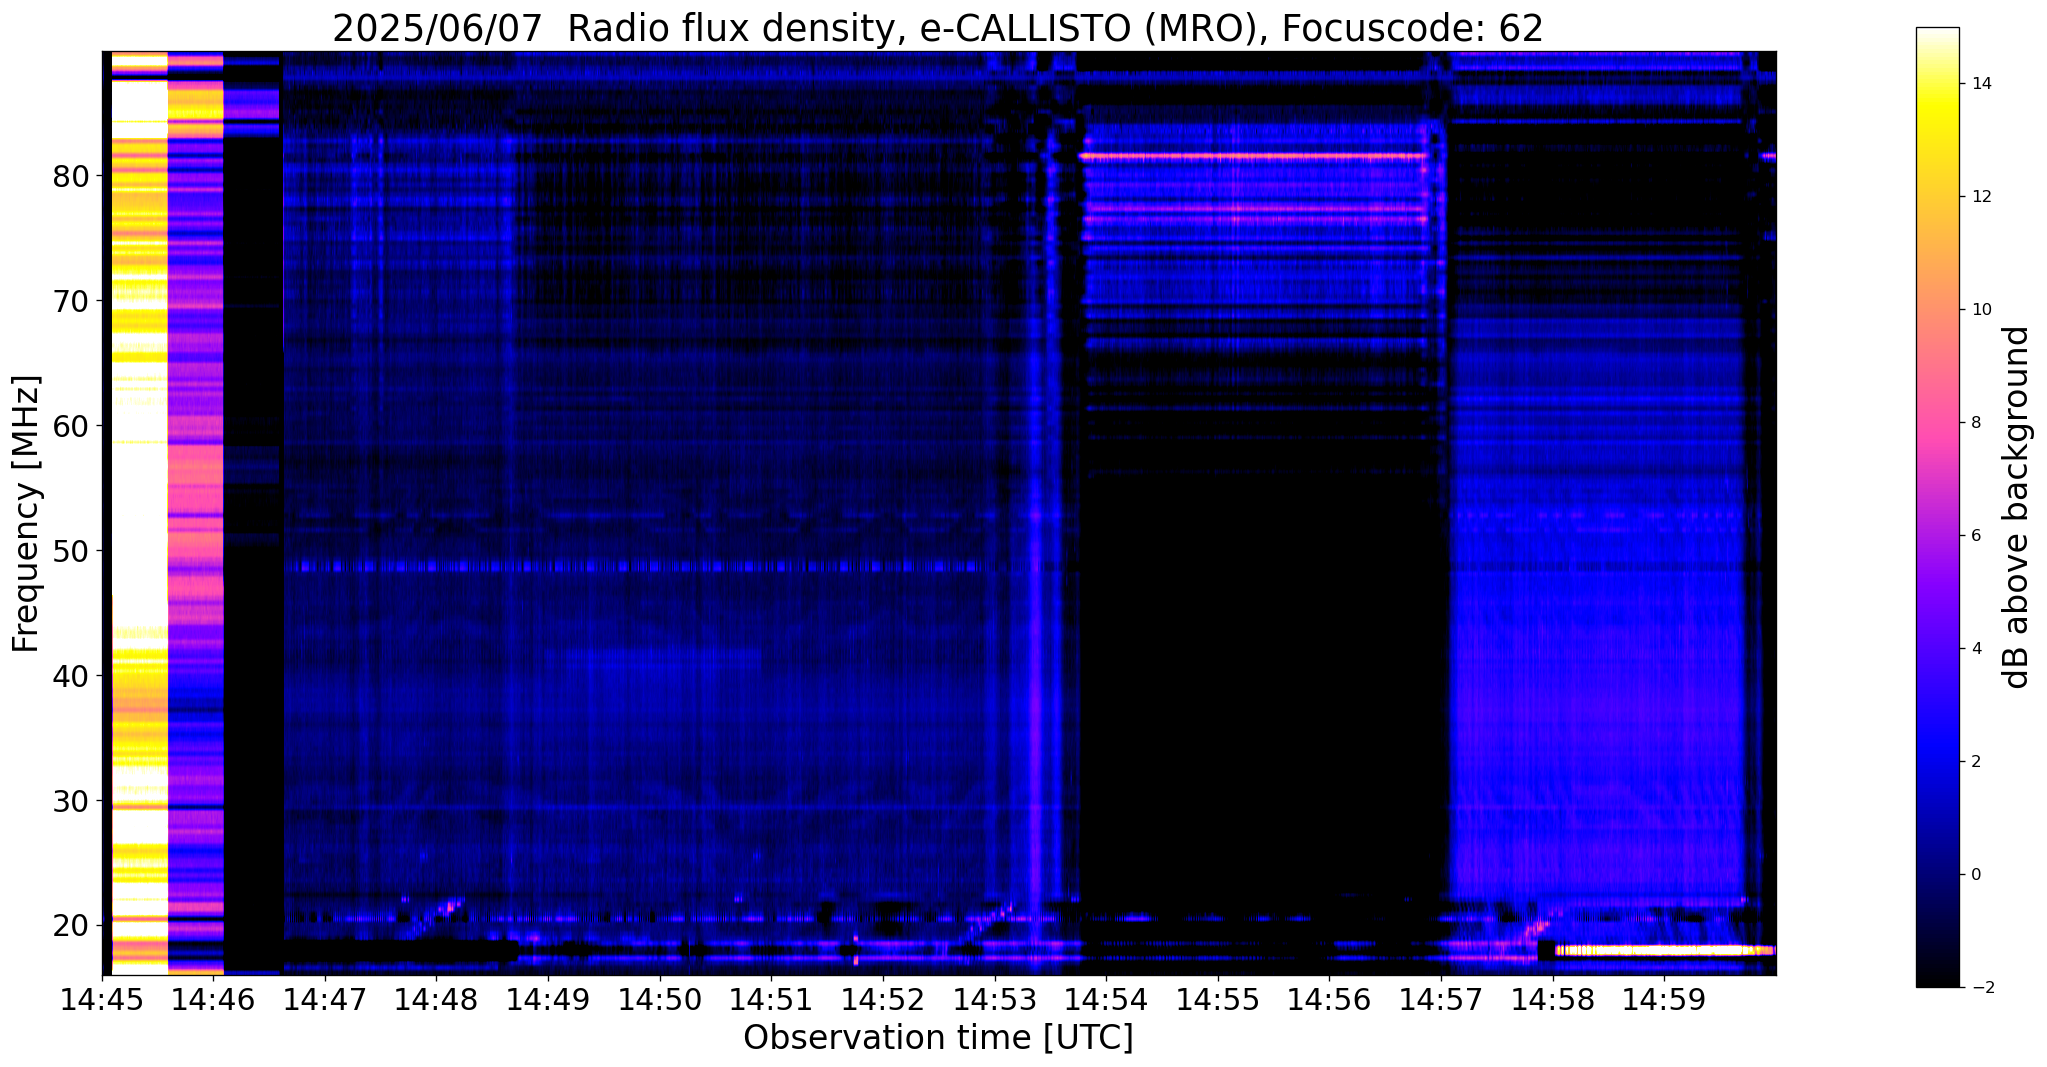The image size is (2047, 1067).
Task: Click the 14:59 time tick label
Action: 1663,1000
